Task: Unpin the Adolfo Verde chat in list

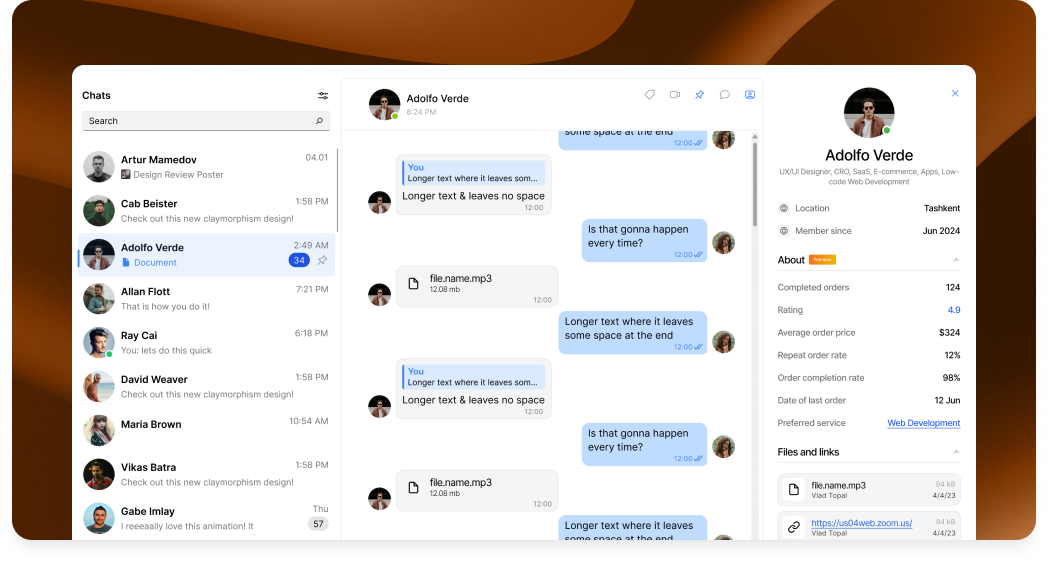Action: pos(322,260)
